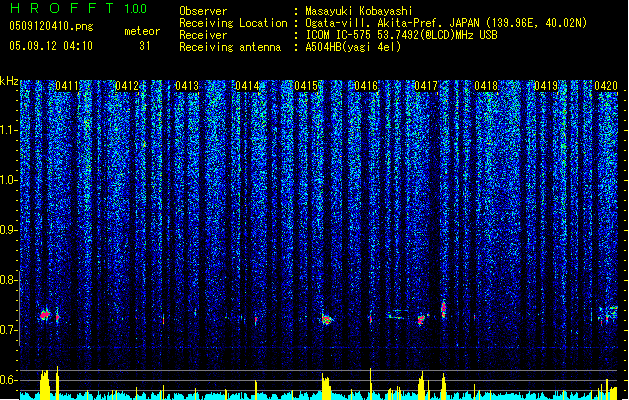
Task: Click the 0419 time marker
Action: click(546, 86)
